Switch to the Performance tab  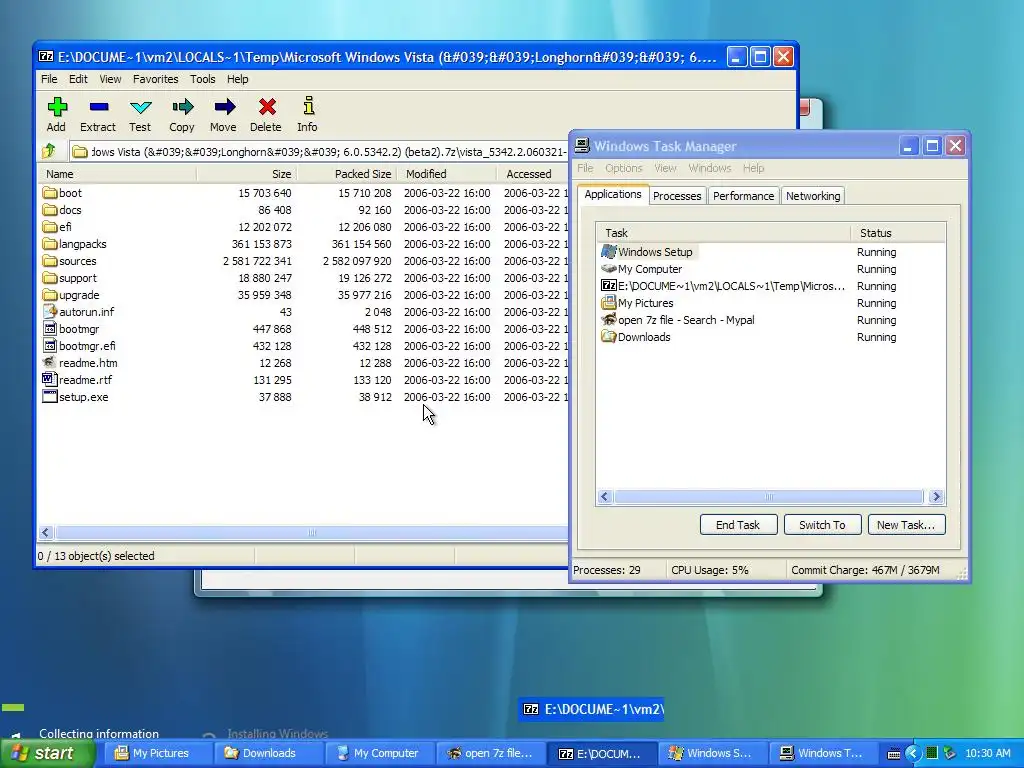coord(743,196)
